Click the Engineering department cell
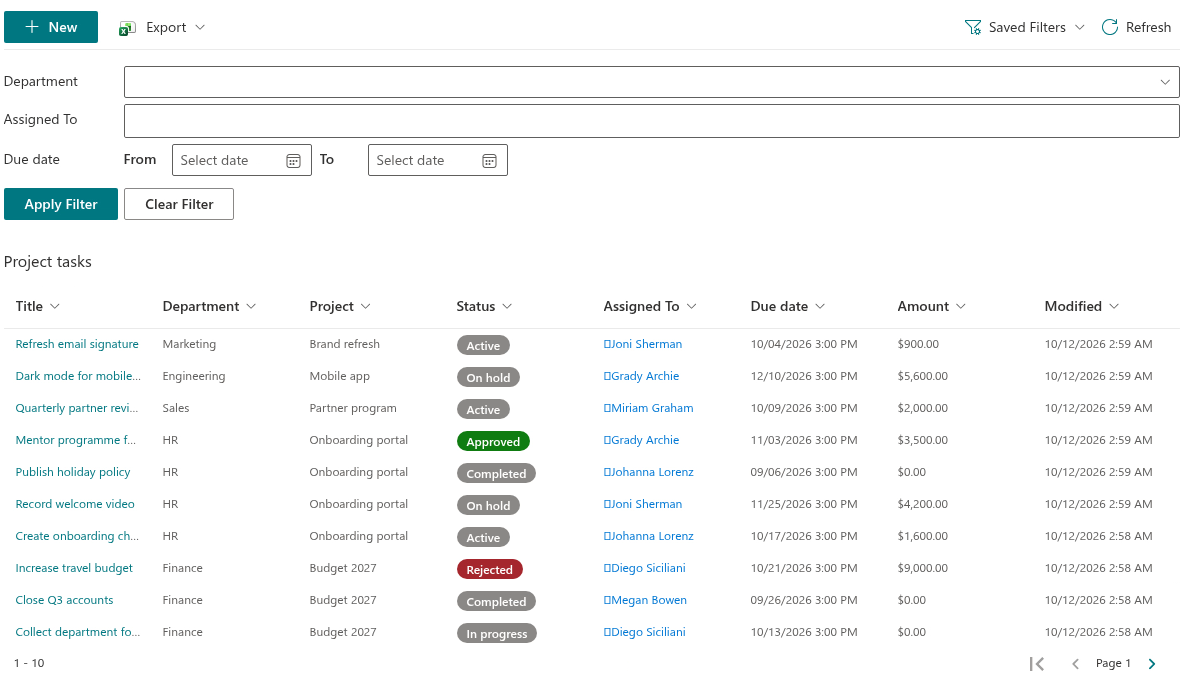 click(x=194, y=376)
